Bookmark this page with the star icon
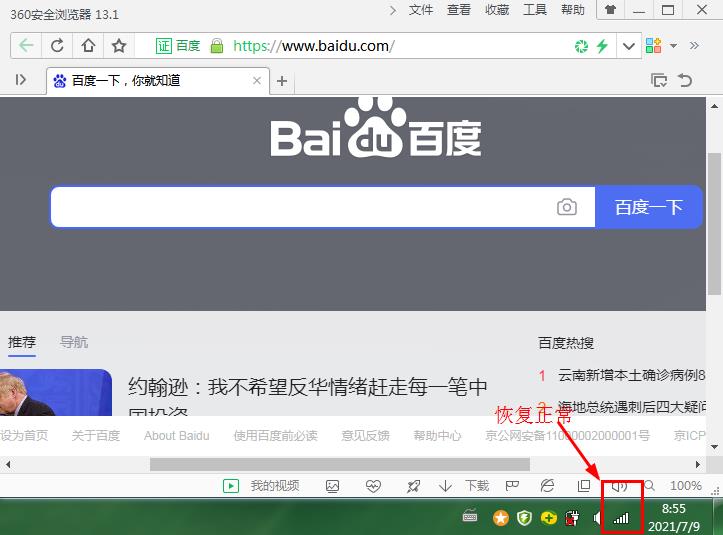This screenshot has width=723, height=535. [x=119, y=46]
